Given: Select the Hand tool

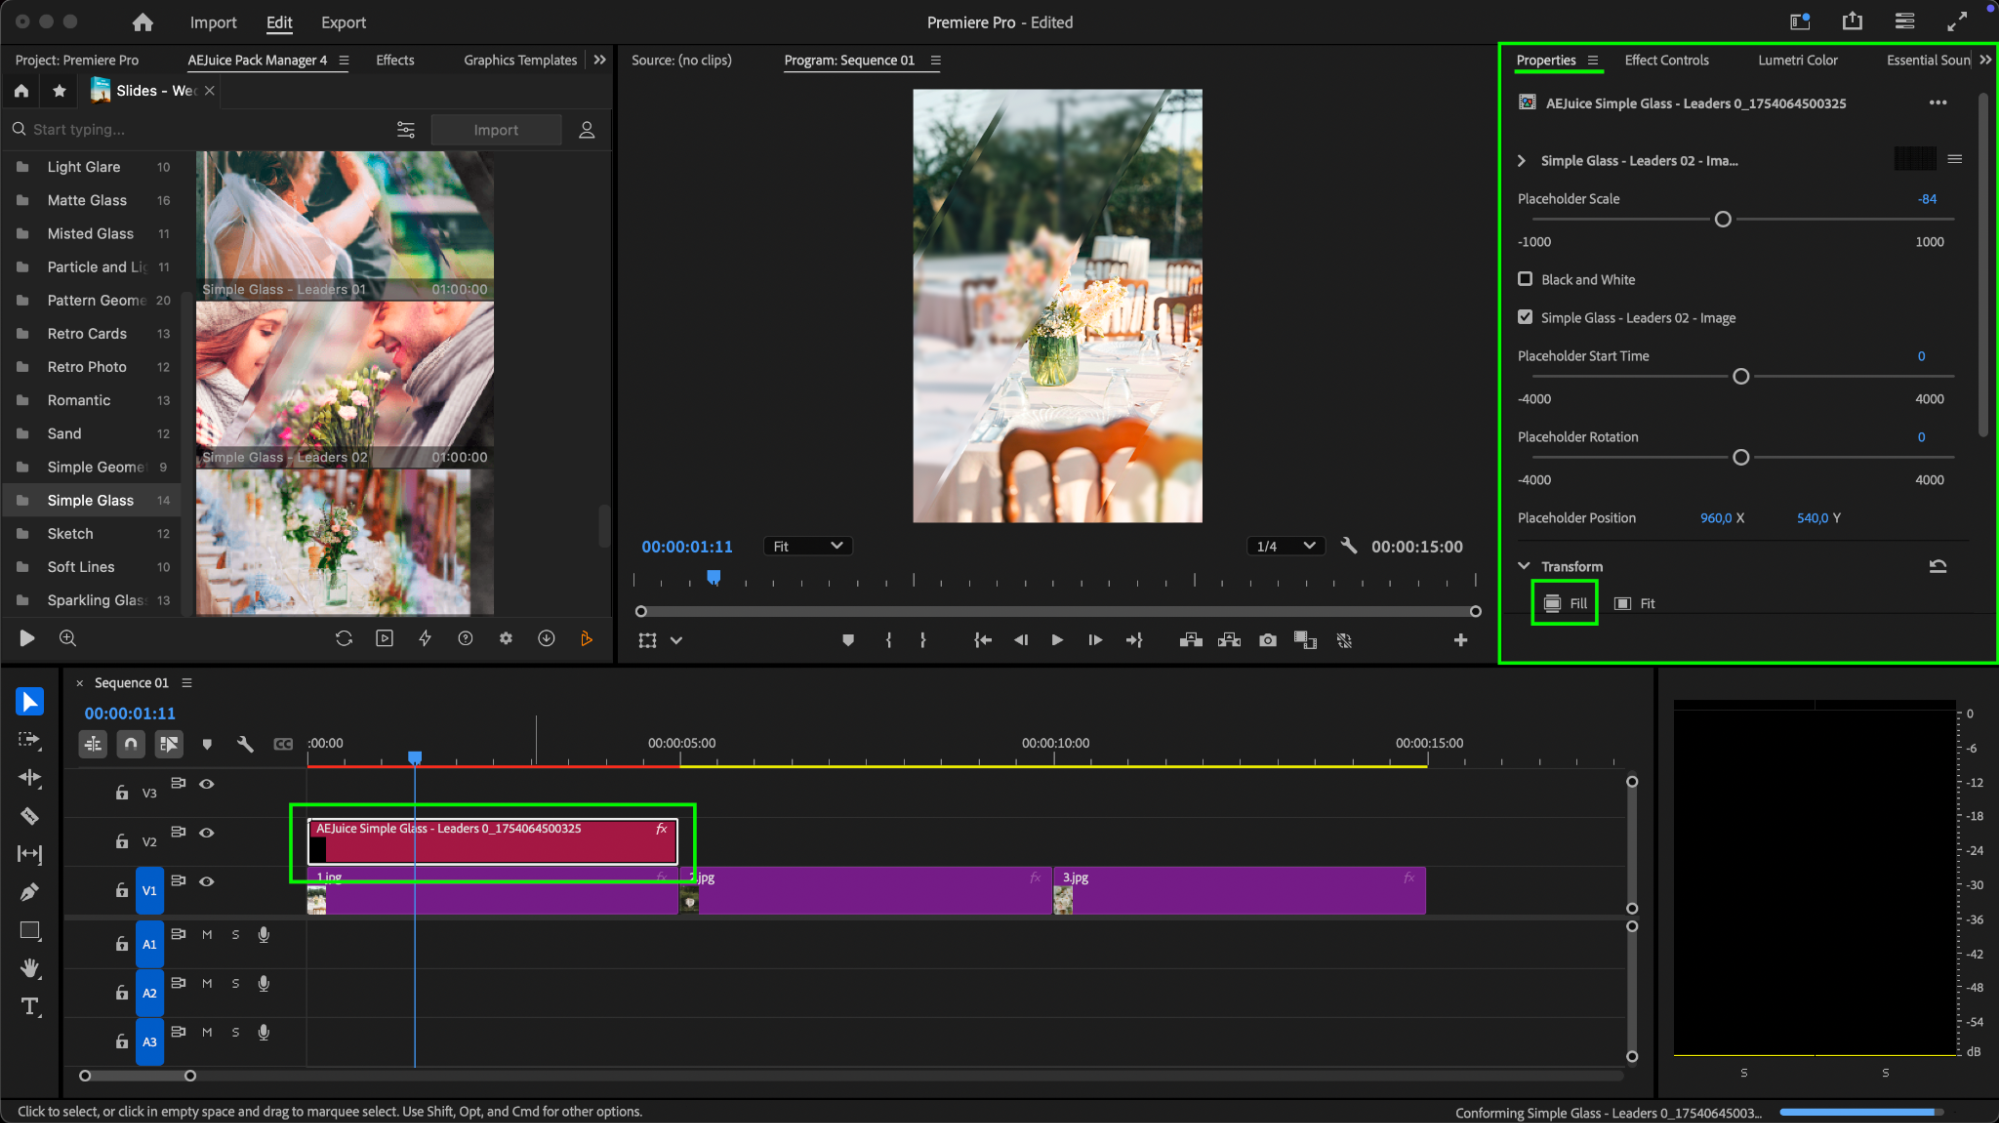Looking at the screenshot, I should [29, 968].
